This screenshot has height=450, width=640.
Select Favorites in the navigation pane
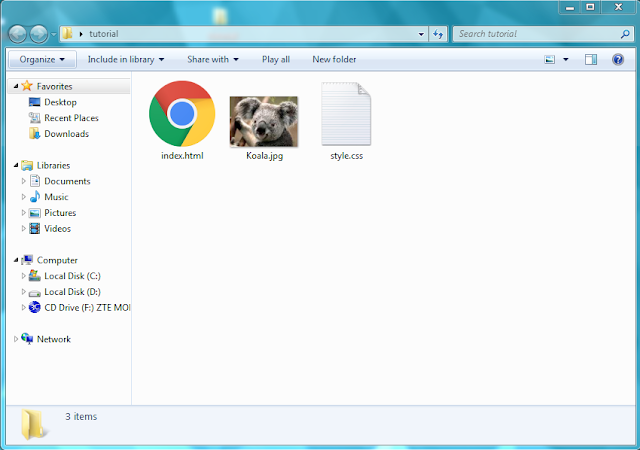coord(54,86)
